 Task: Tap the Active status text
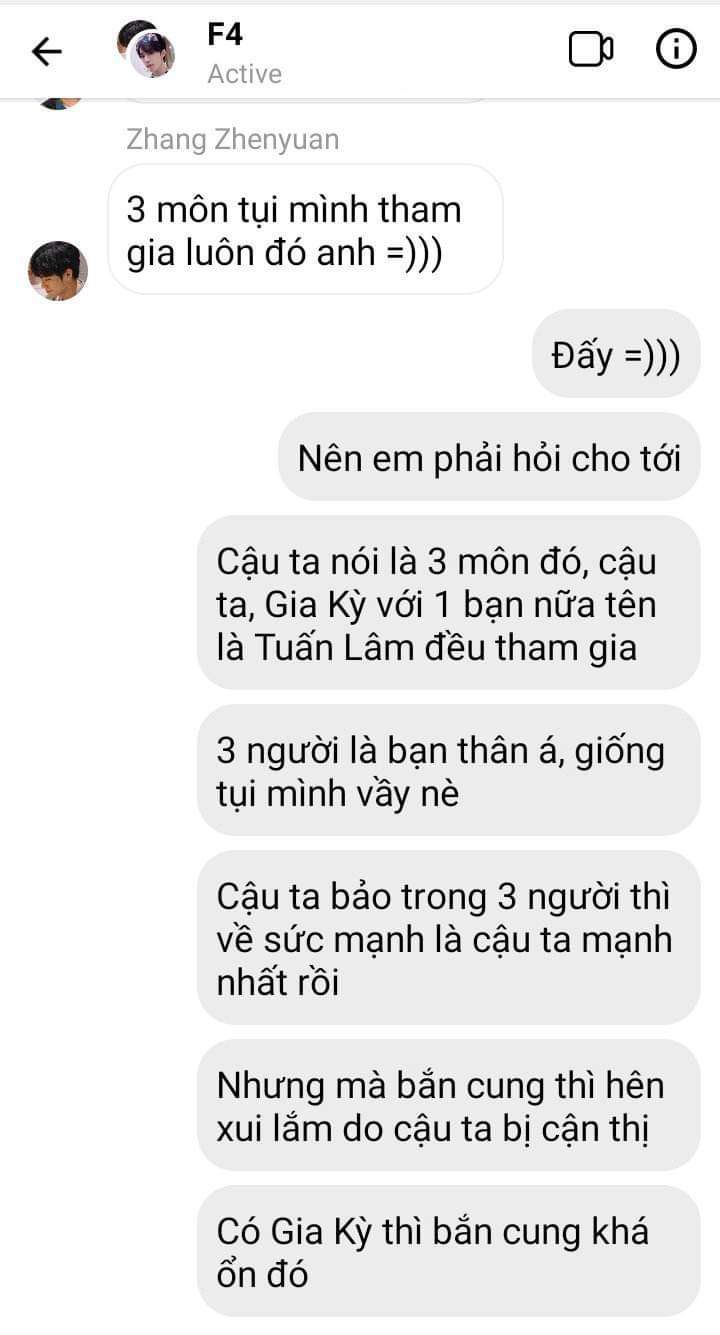245,74
